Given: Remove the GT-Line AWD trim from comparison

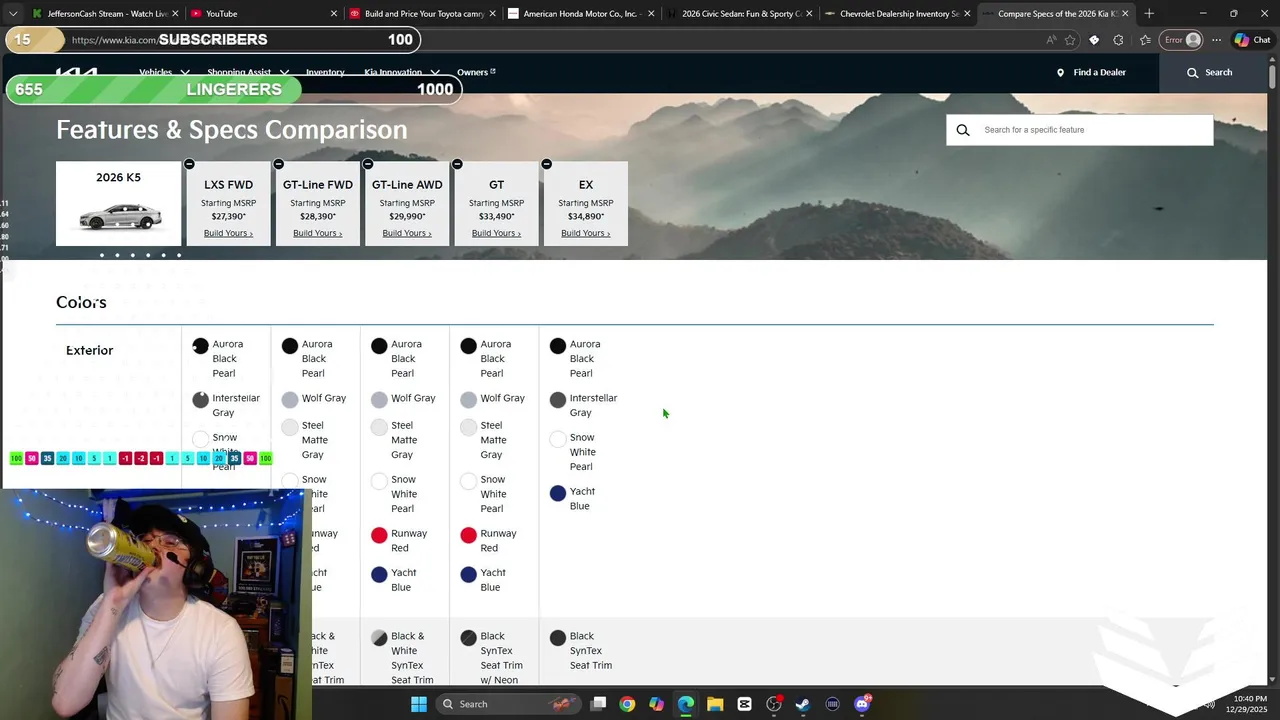Looking at the screenshot, I should click(367, 164).
